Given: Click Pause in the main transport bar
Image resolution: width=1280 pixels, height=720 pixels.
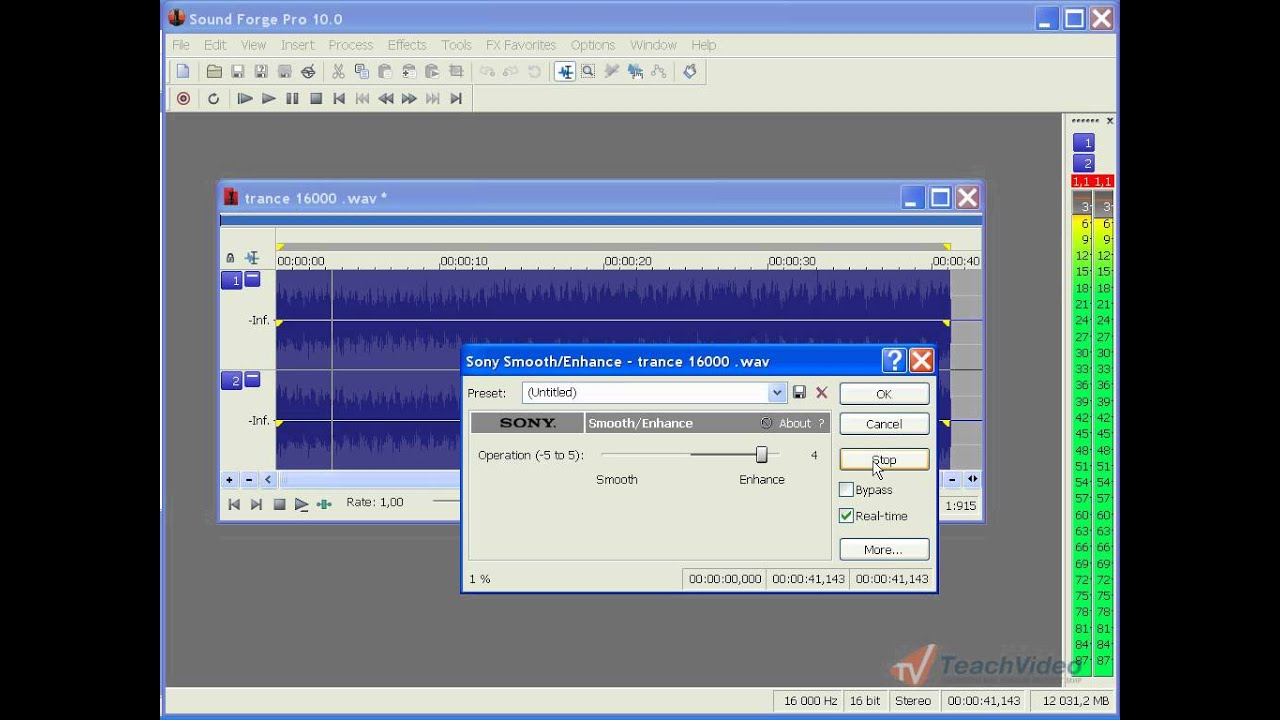Looking at the screenshot, I should (292, 98).
